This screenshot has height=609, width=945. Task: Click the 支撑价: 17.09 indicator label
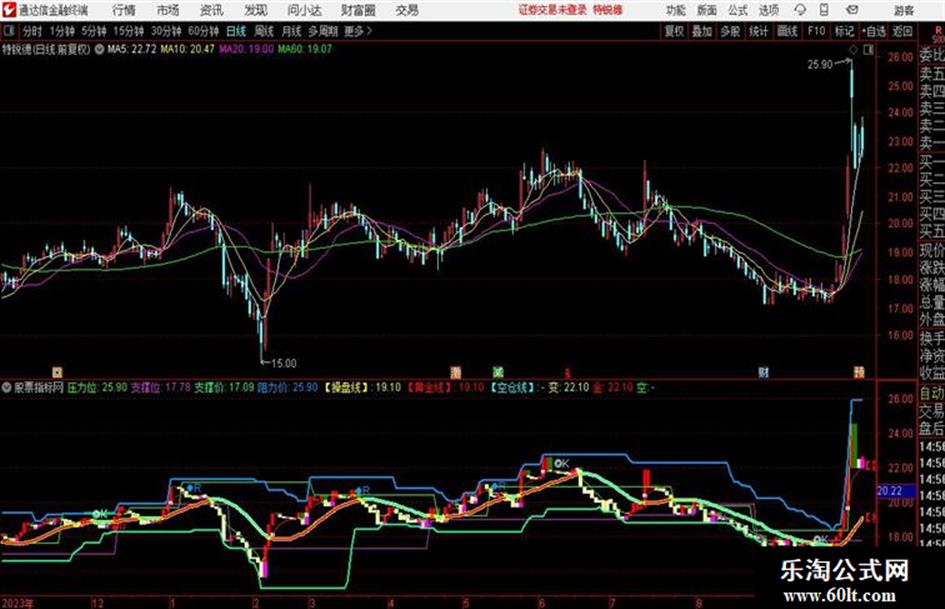click(x=224, y=387)
